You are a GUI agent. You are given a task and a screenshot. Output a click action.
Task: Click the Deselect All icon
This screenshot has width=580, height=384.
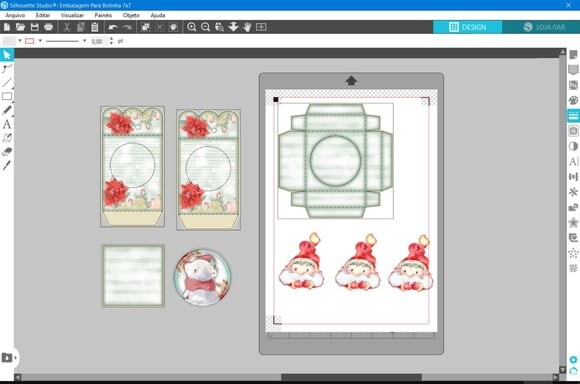click(x=159, y=27)
